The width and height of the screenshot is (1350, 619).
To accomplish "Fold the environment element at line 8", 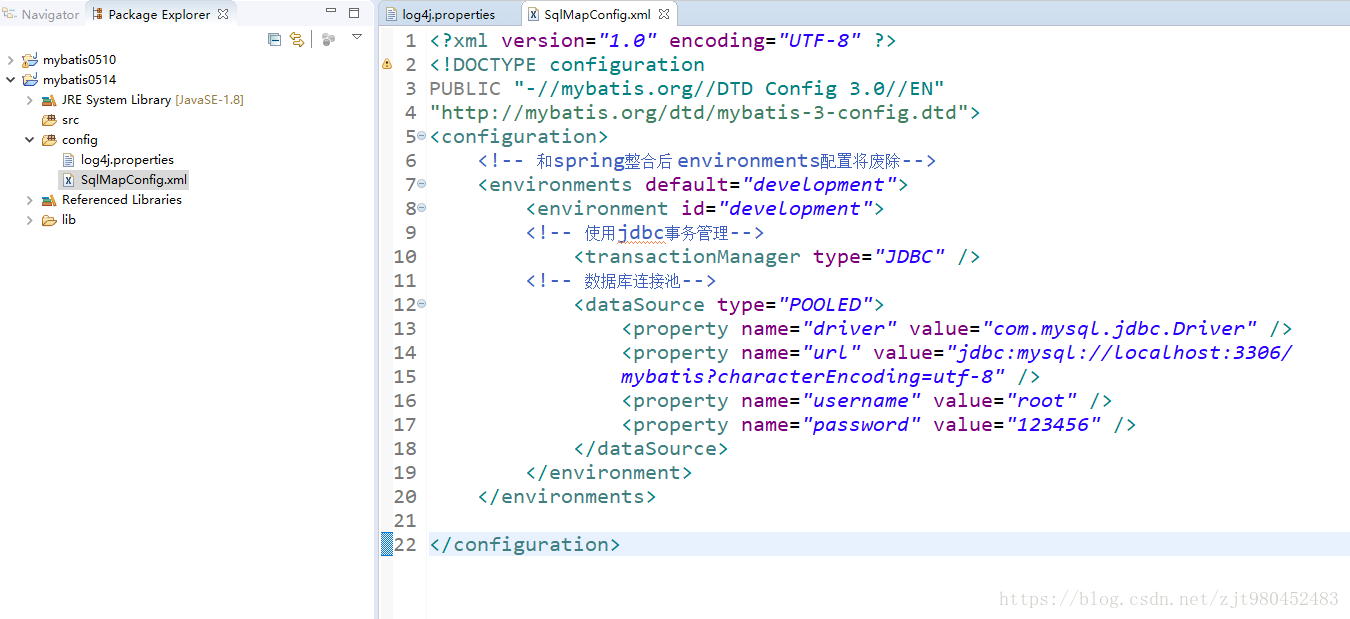I will click(421, 208).
